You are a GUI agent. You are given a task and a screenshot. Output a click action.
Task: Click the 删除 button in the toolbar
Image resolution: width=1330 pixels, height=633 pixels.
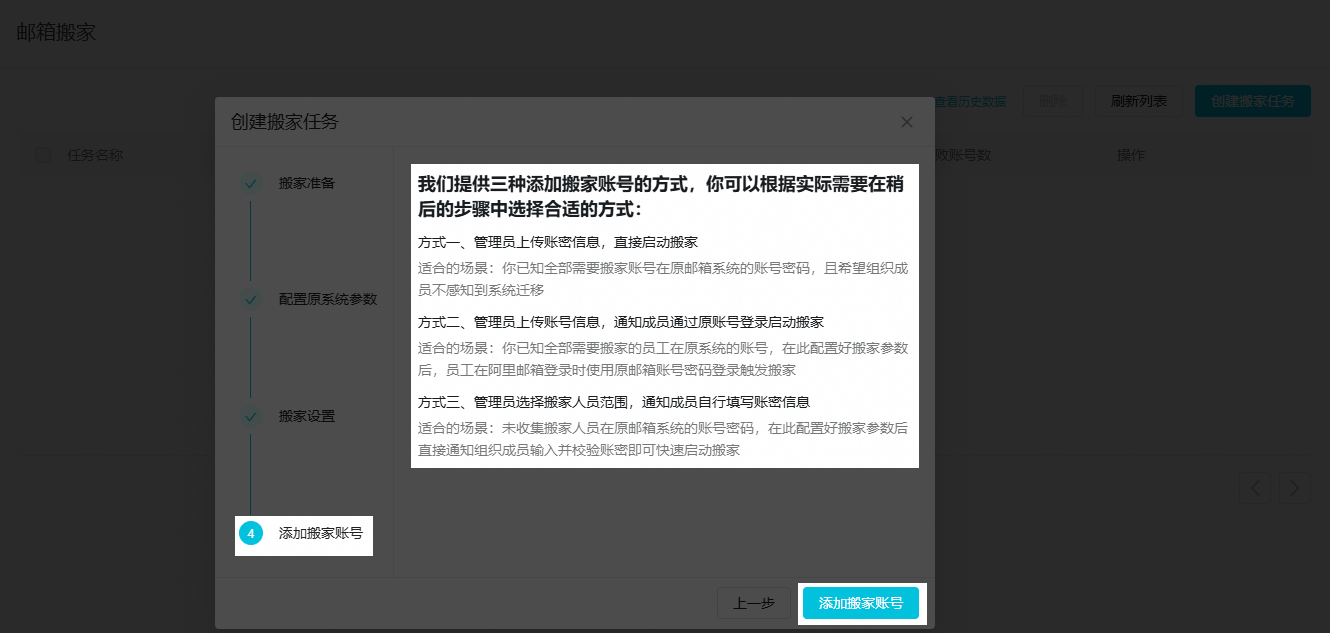point(1052,101)
